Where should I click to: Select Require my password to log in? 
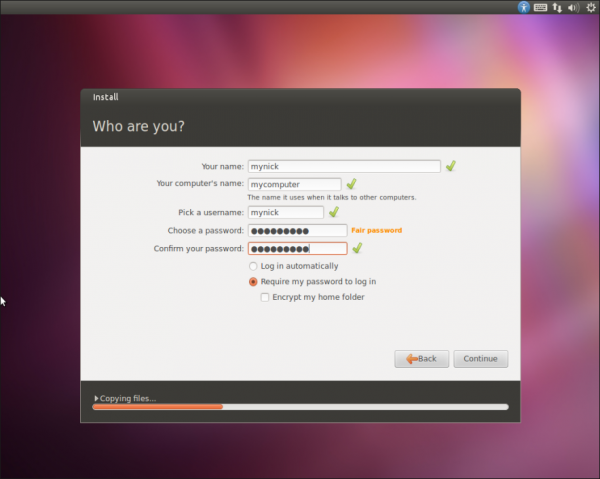253,282
